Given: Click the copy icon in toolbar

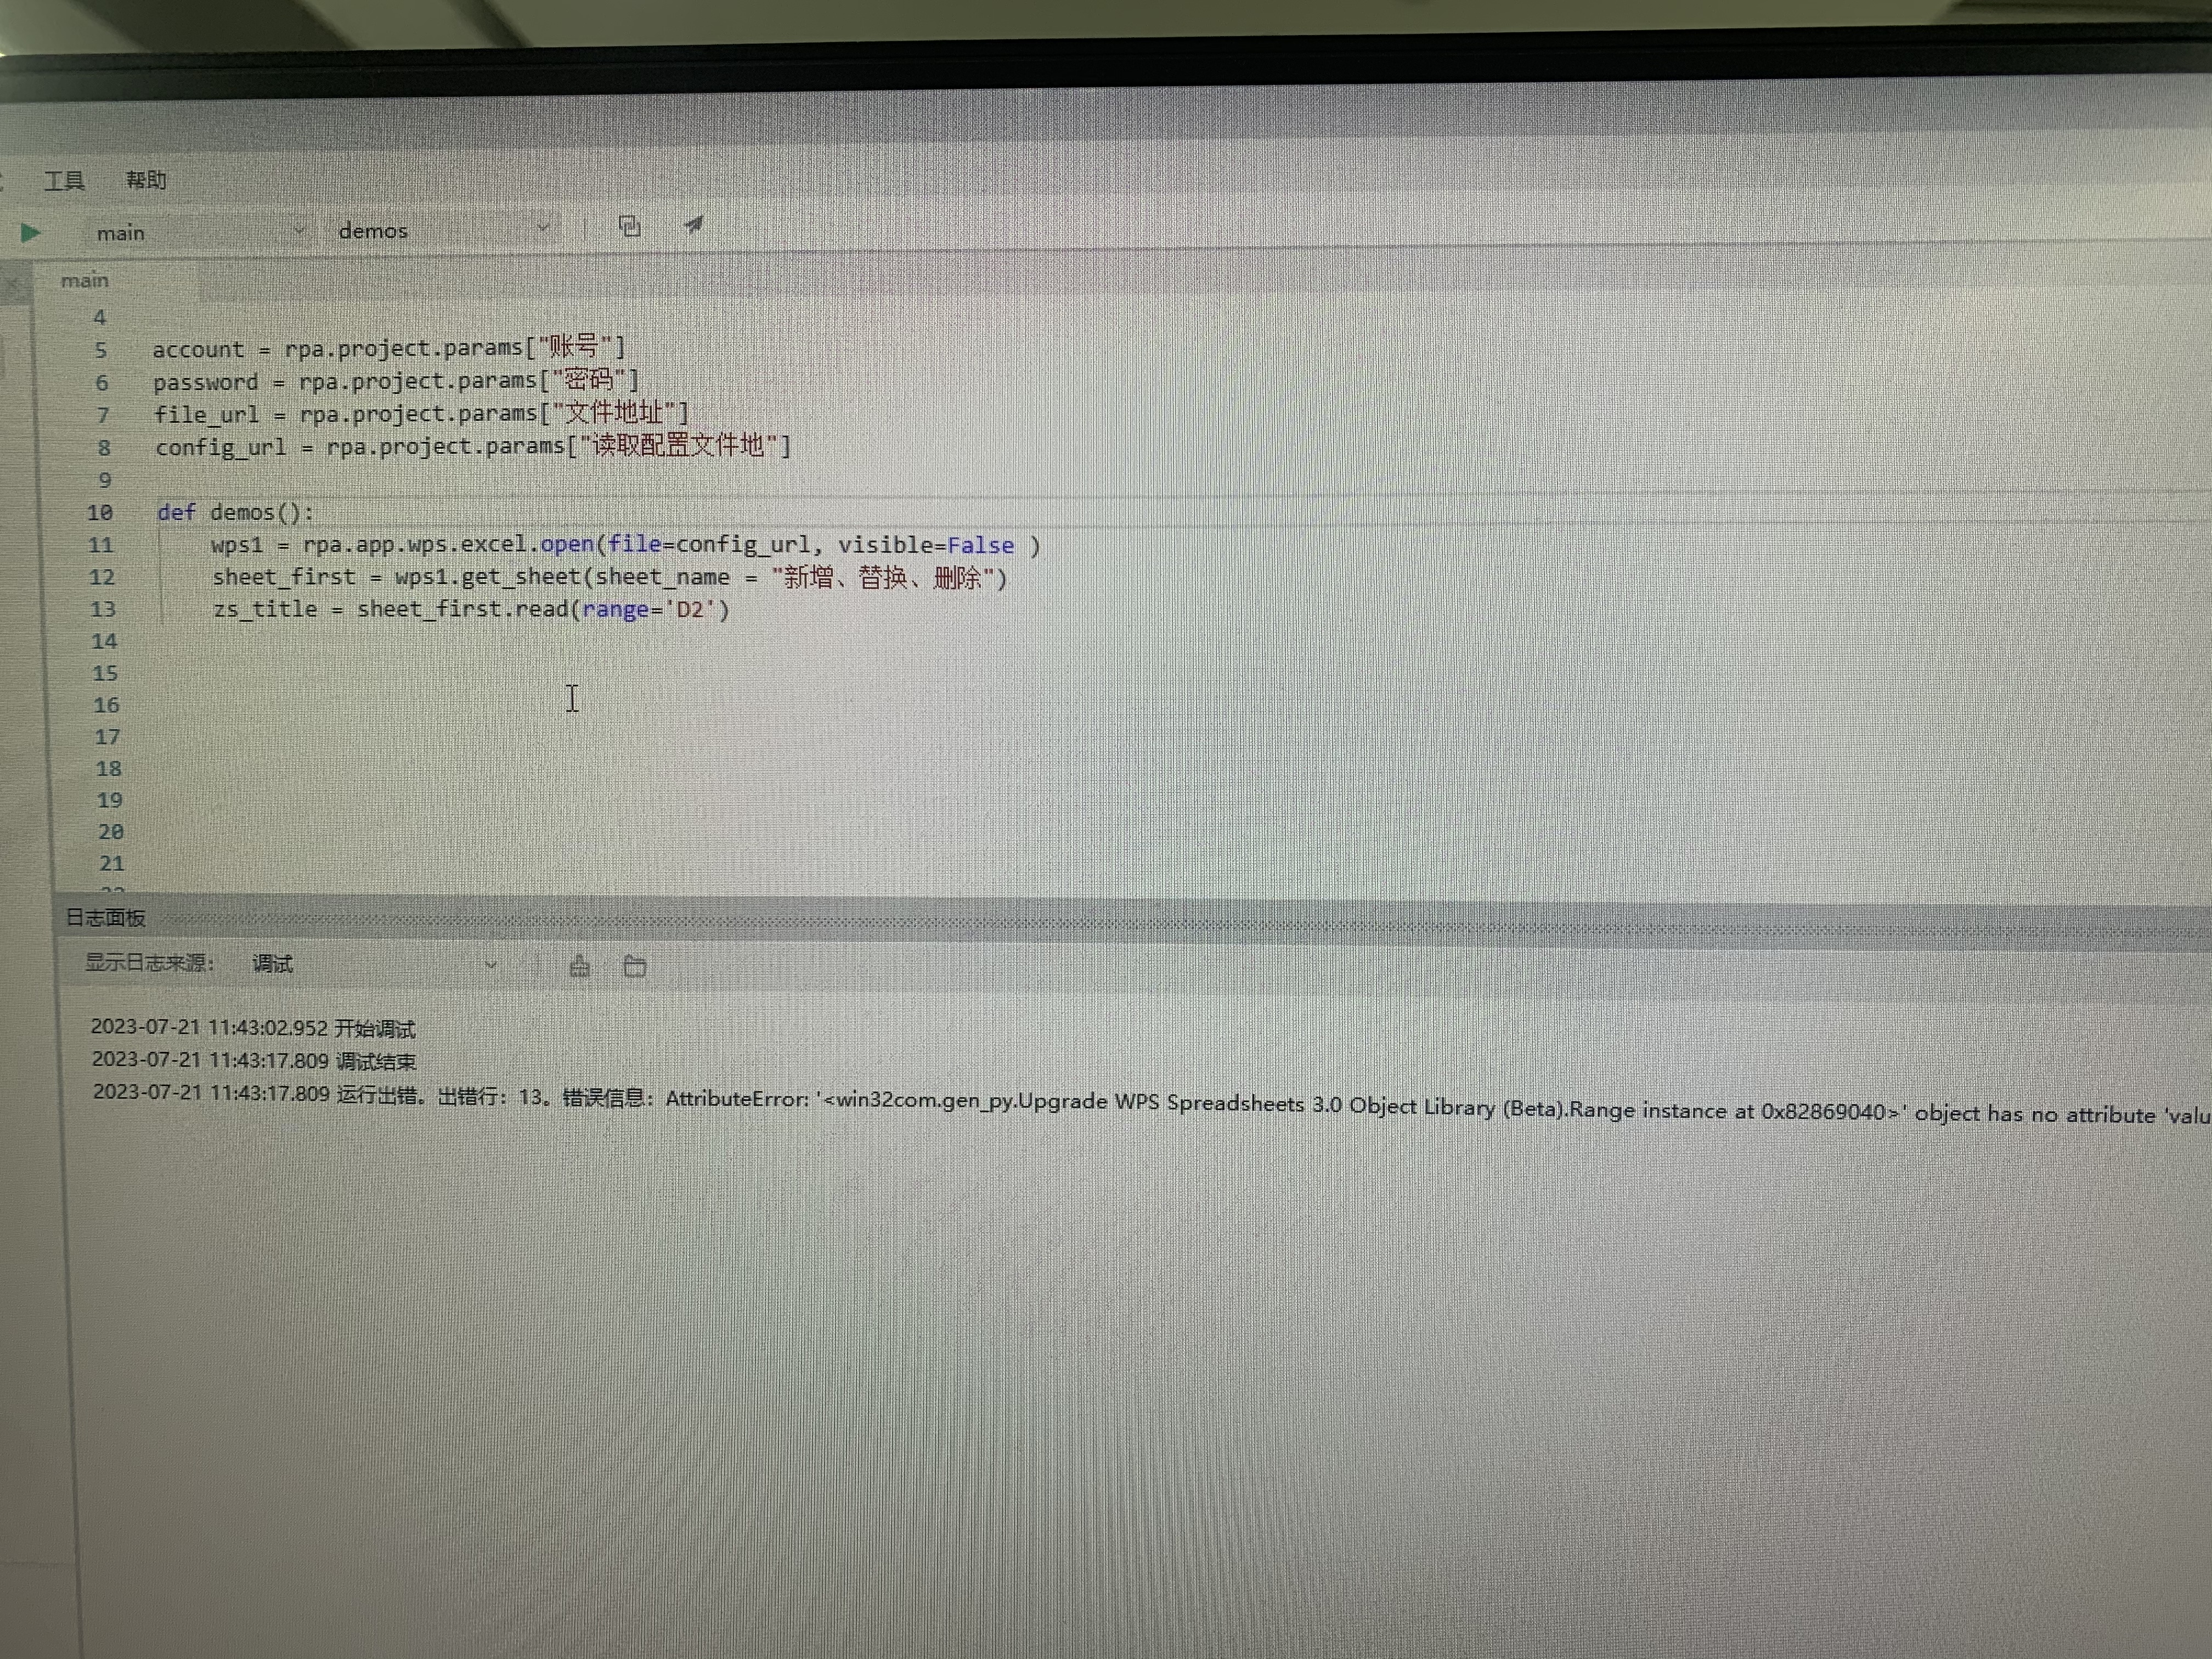Looking at the screenshot, I should pyautogui.click(x=629, y=226).
